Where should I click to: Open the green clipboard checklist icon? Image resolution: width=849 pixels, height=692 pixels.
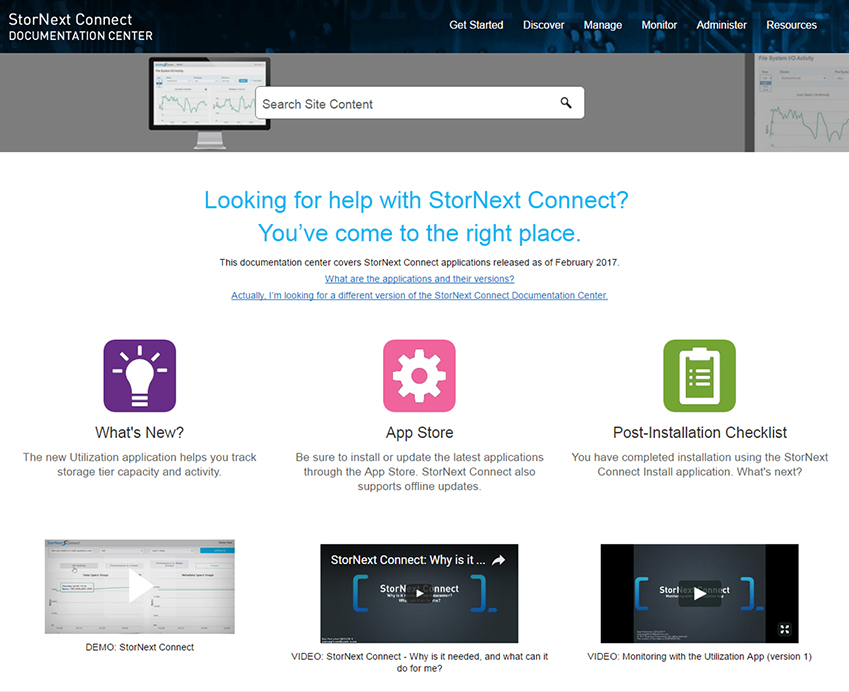(700, 376)
